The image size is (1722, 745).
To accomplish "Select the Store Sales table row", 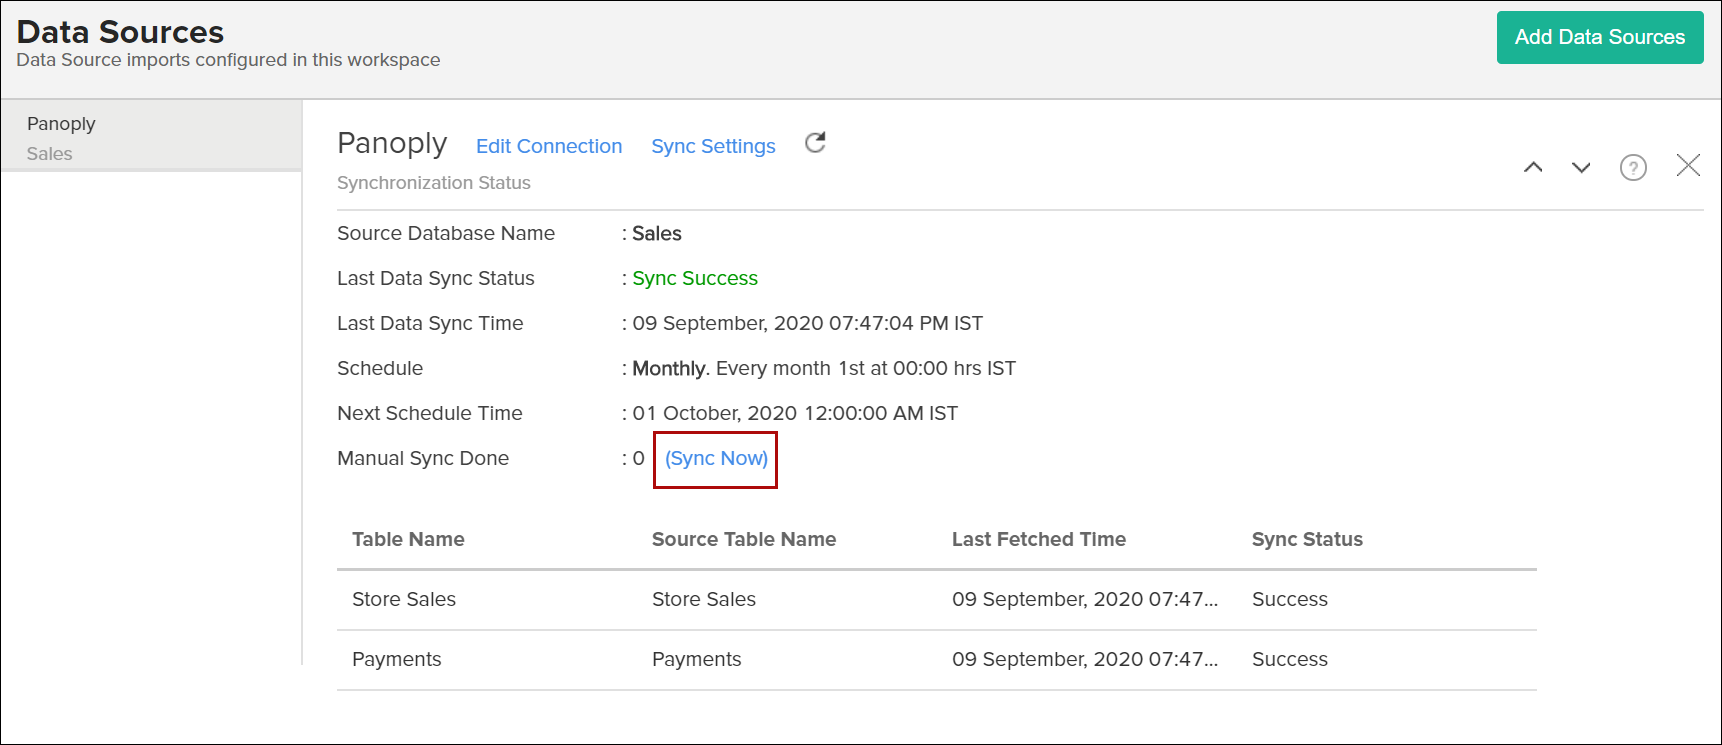I will (404, 600).
